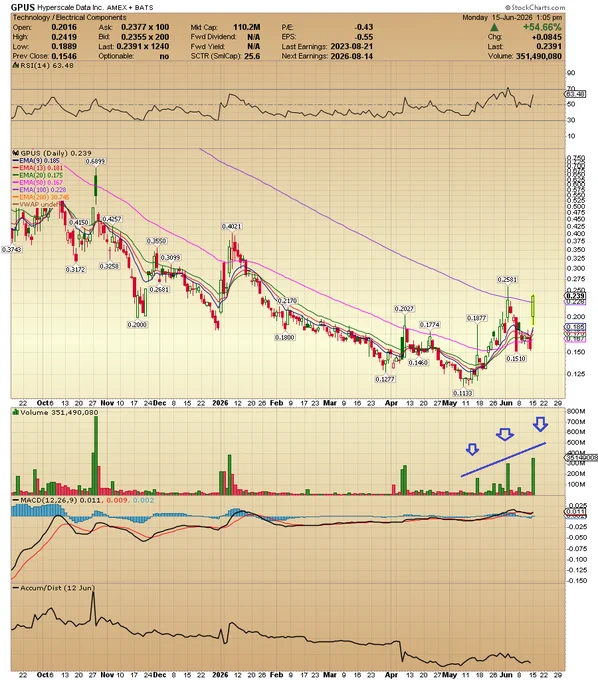Click the Bid quote 0.2355 x 200

click(145, 37)
